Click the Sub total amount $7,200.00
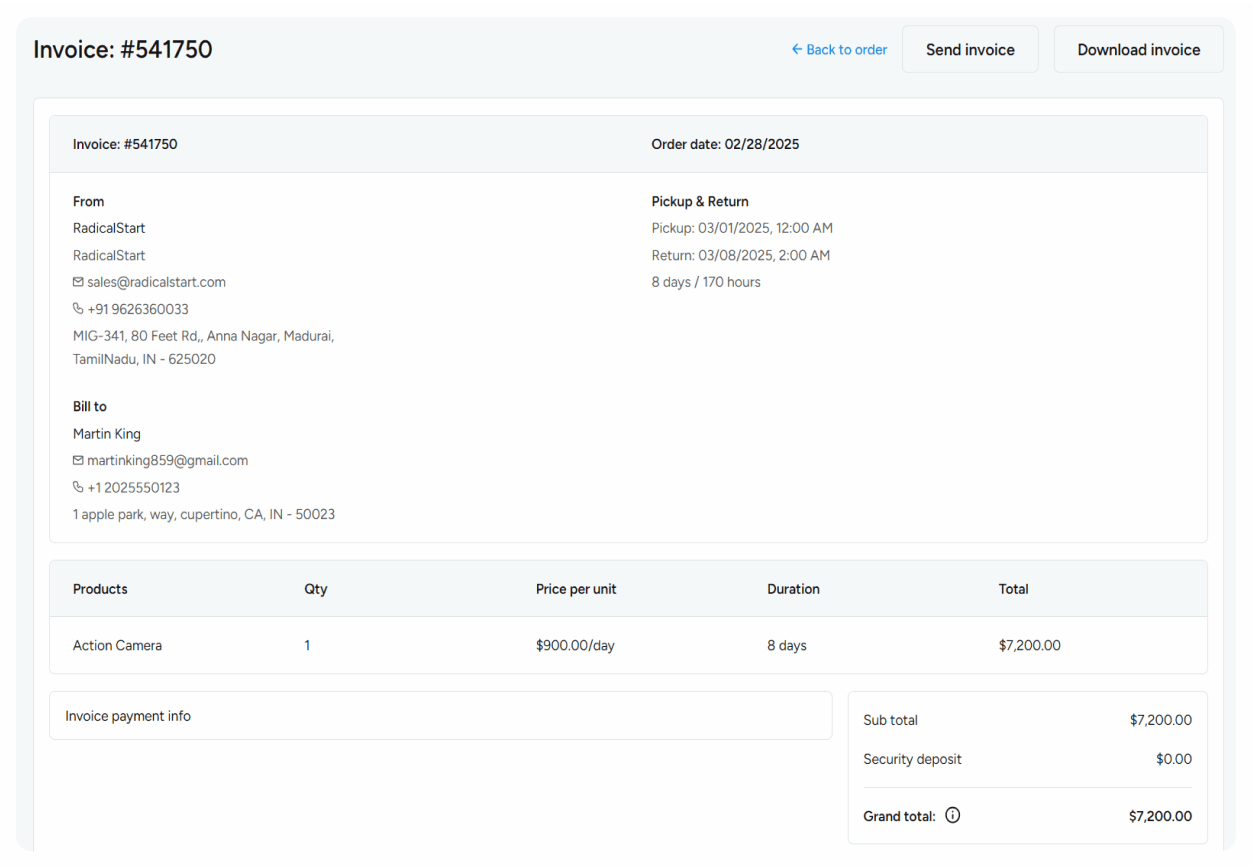 (x=1162, y=720)
